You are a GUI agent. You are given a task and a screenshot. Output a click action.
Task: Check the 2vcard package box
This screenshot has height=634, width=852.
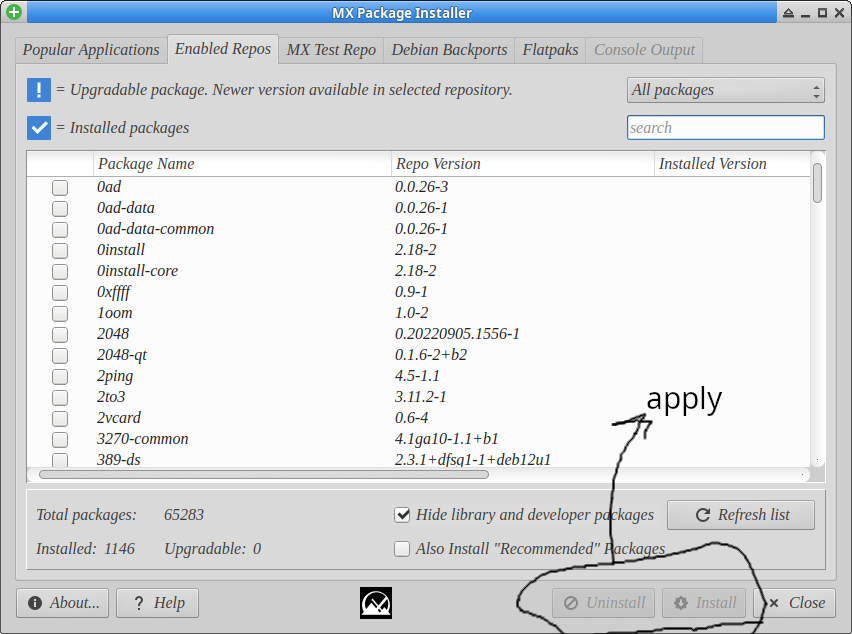pyautogui.click(x=60, y=418)
